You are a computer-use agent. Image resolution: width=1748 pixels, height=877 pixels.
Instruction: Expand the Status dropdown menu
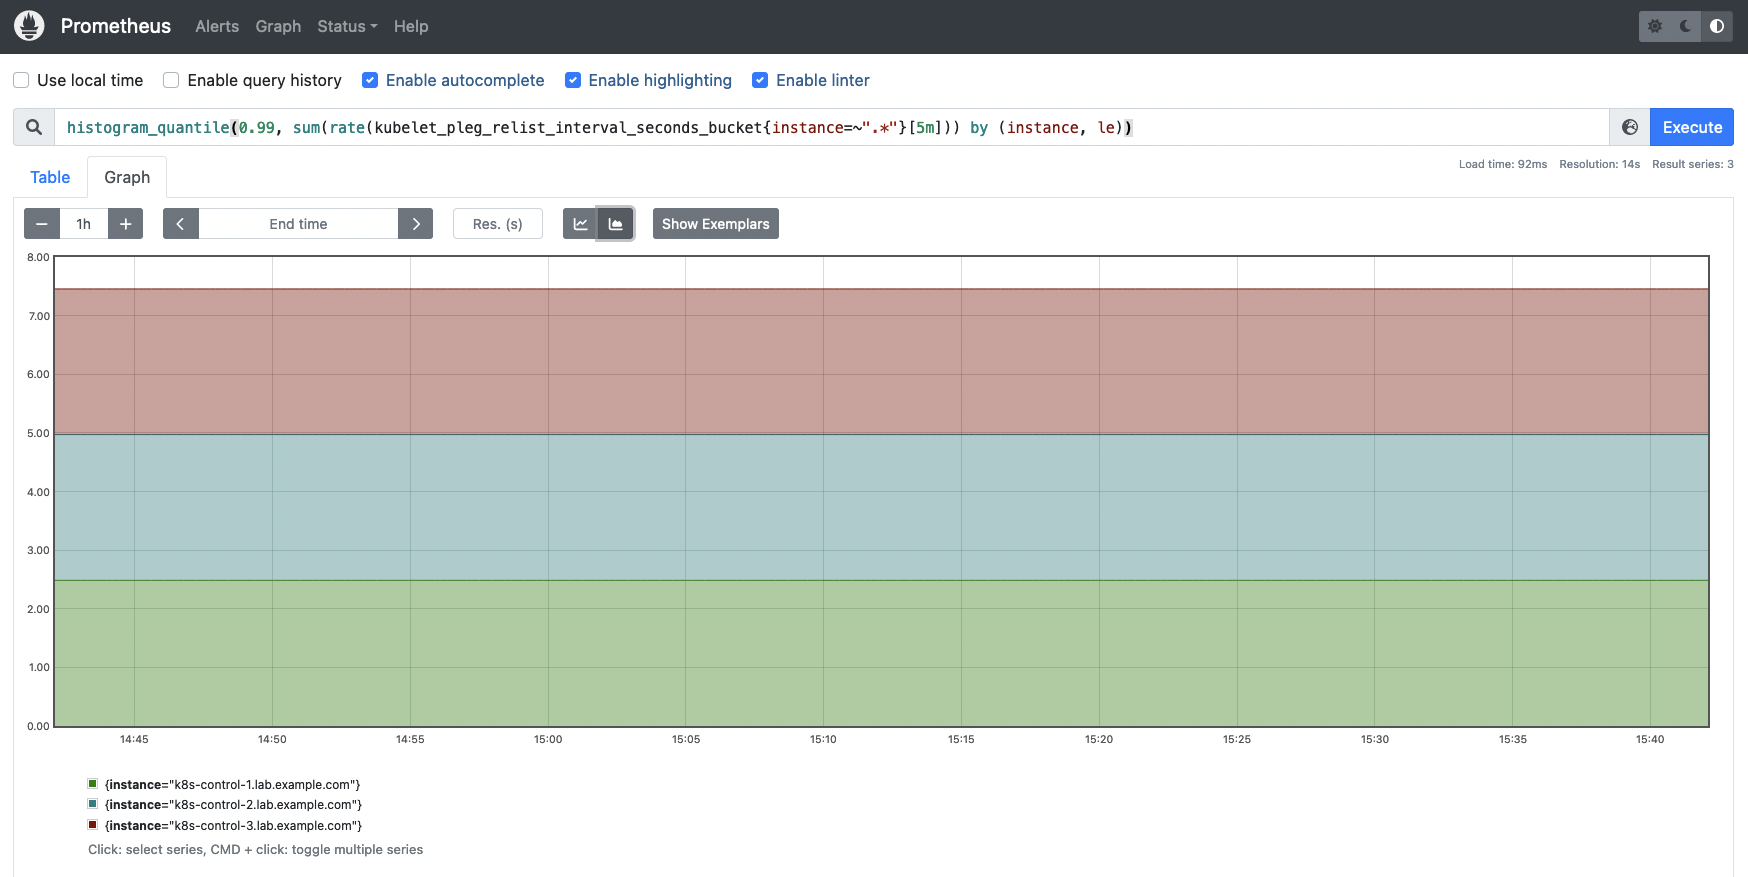click(x=347, y=26)
